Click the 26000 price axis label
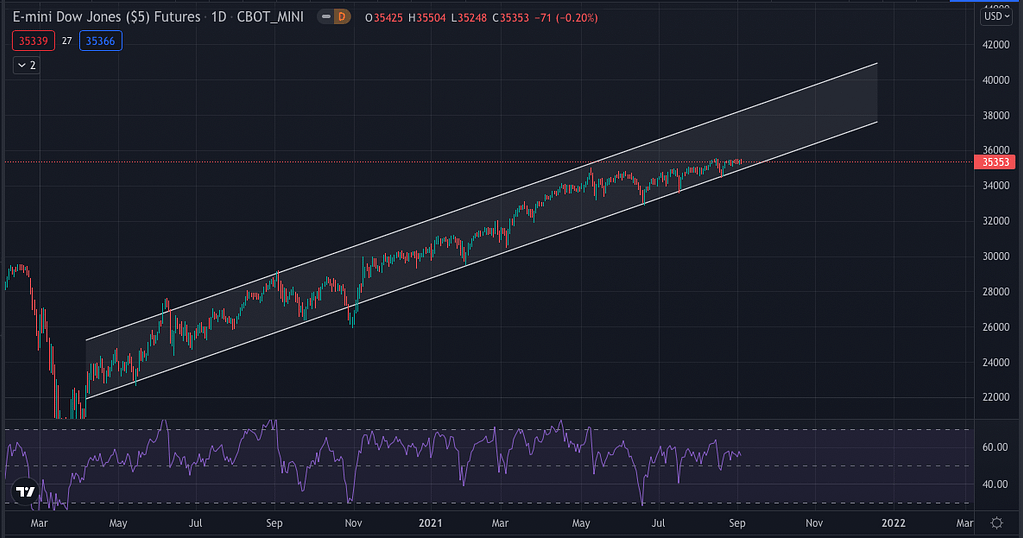Viewport: 1023px width, 538px height. [x=996, y=327]
